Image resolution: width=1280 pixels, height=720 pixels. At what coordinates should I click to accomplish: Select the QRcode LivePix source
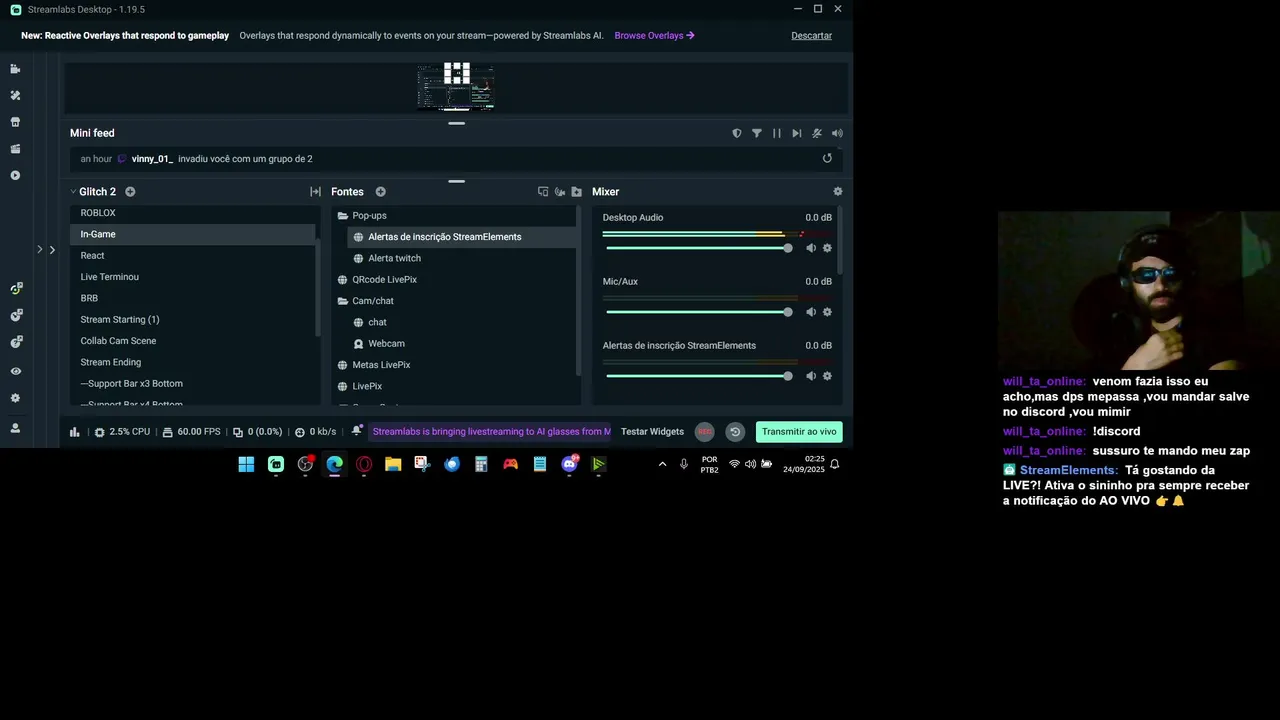pyautogui.click(x=454, y=280)
